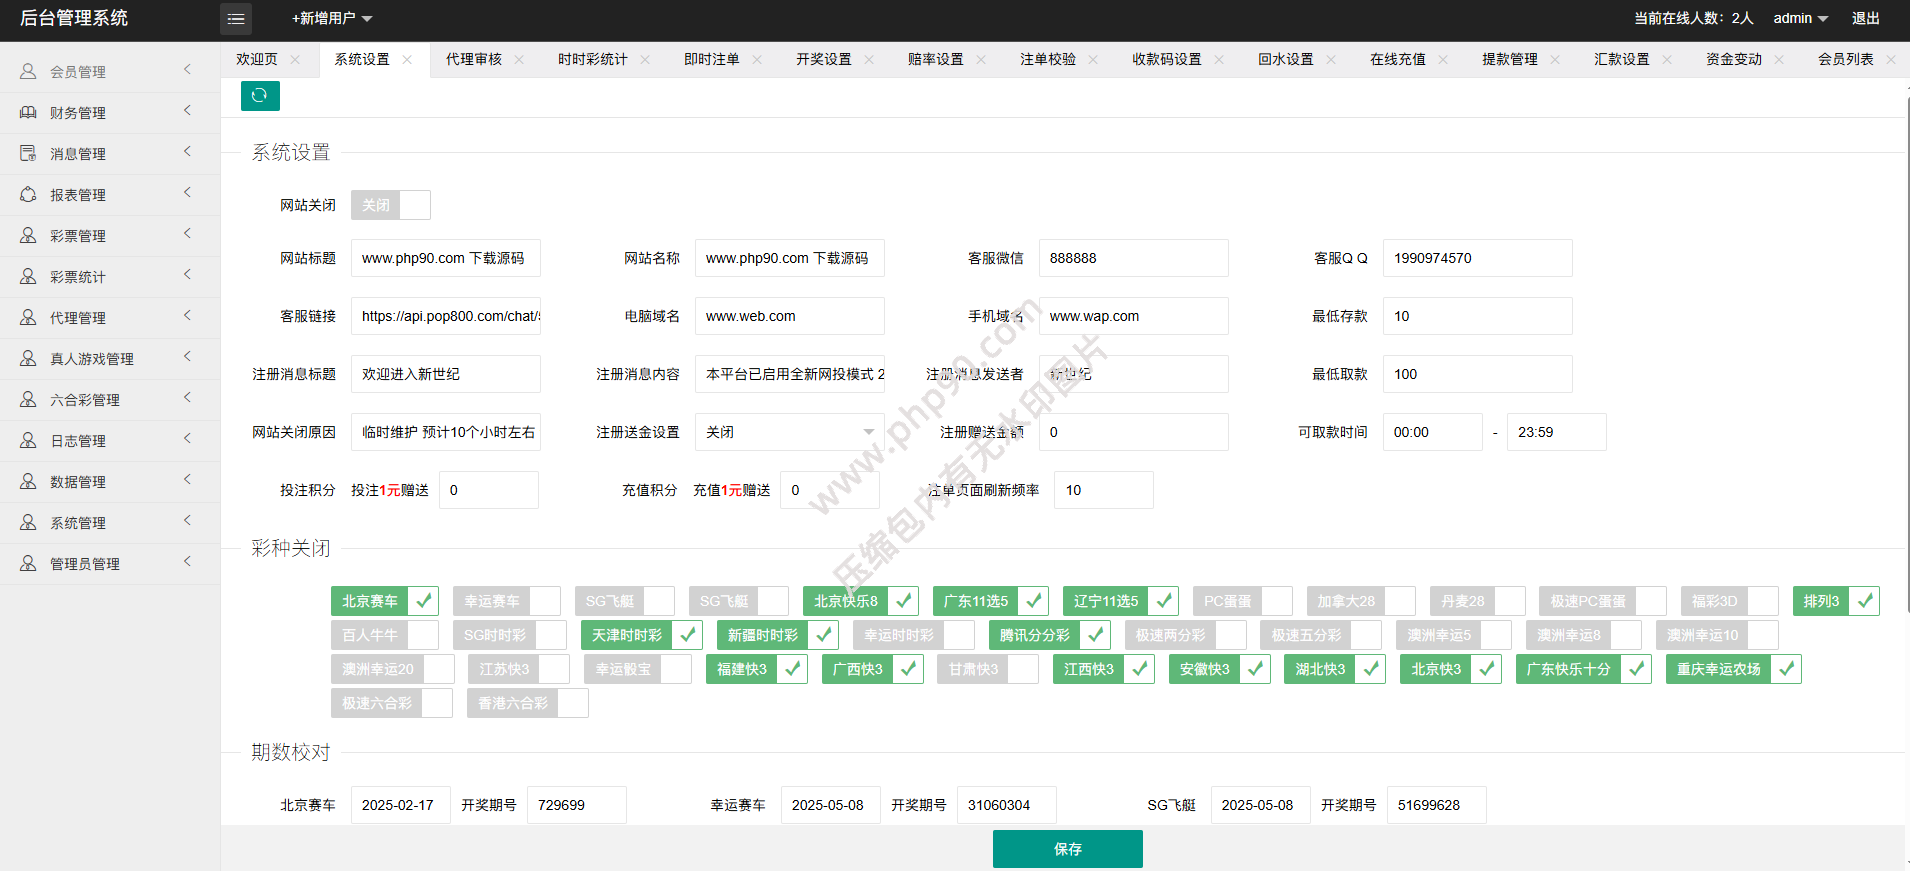Switch to the 赔率设置 tab
This screenshot has width=1910, height=871.
(x=935, y=60)
